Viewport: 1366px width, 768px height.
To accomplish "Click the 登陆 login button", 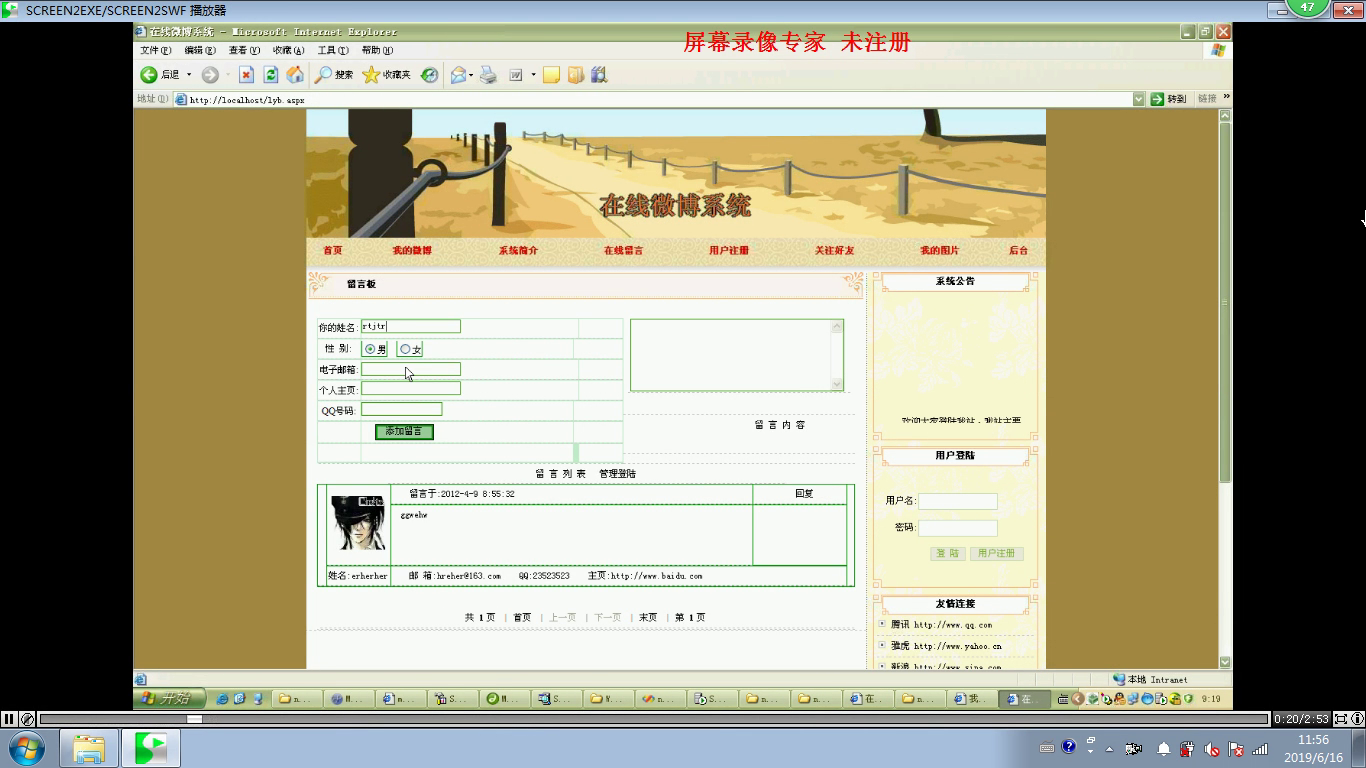I will [x=948, y=553].
